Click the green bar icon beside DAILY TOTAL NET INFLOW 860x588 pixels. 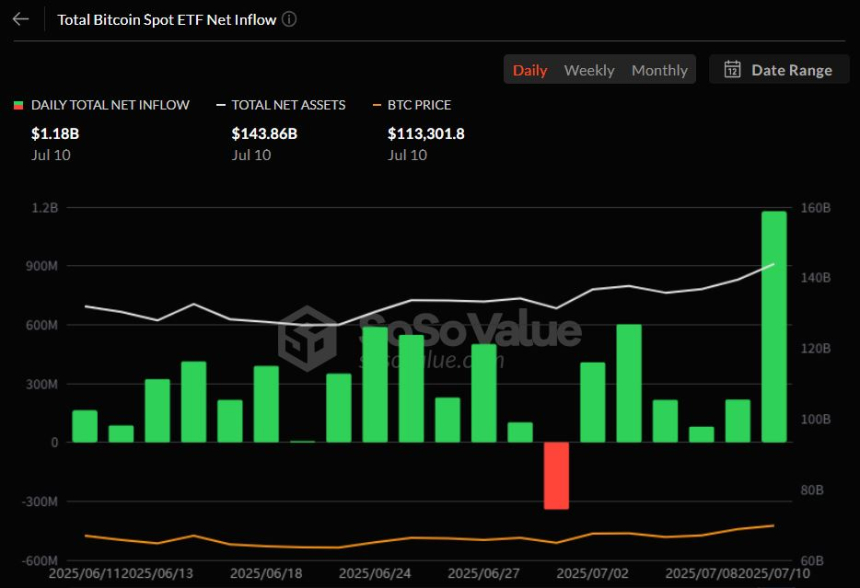(x=17, y=104)
